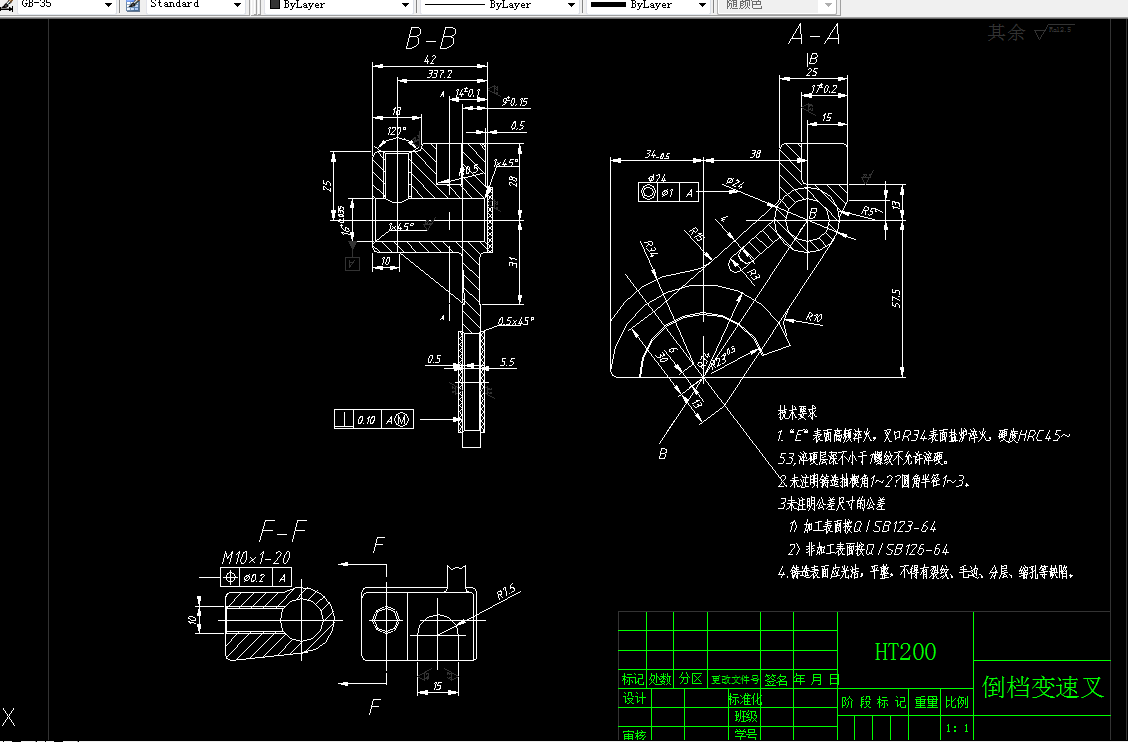The image size is (1128, 742).
Task: Expand the linetype ByLayer dropdown
Action: click(571, 6)
